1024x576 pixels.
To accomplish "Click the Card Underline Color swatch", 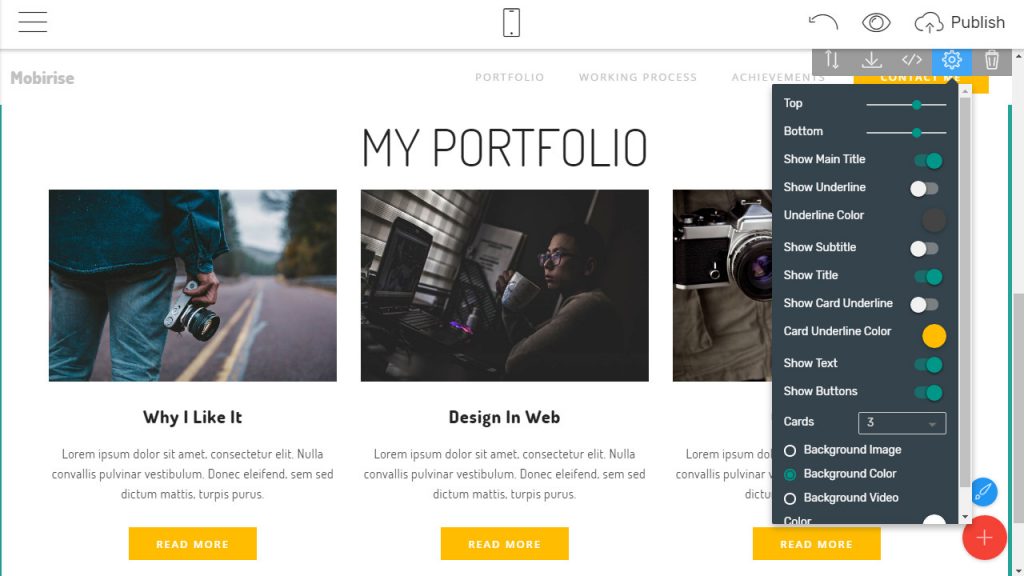I will click(x=934, y=336).
